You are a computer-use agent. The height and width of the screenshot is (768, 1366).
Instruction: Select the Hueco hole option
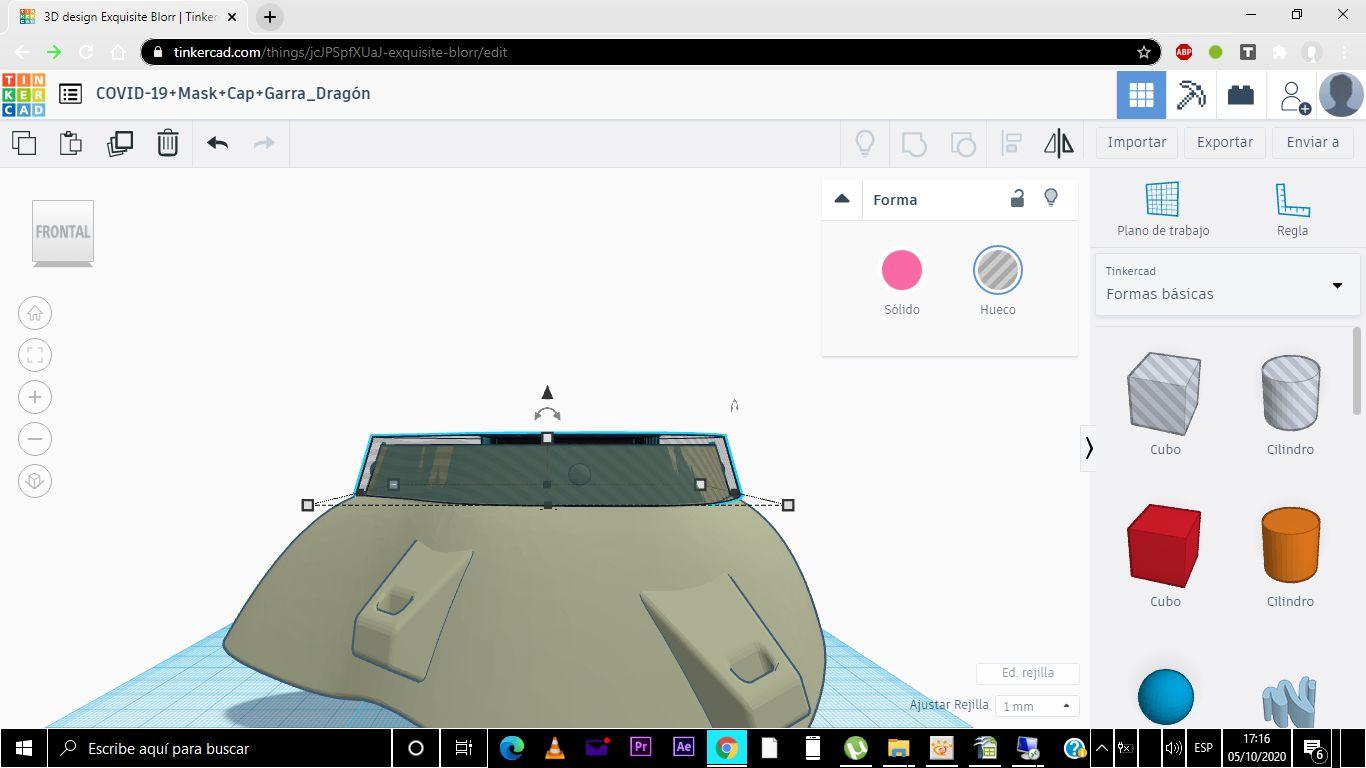click(997, 270)
